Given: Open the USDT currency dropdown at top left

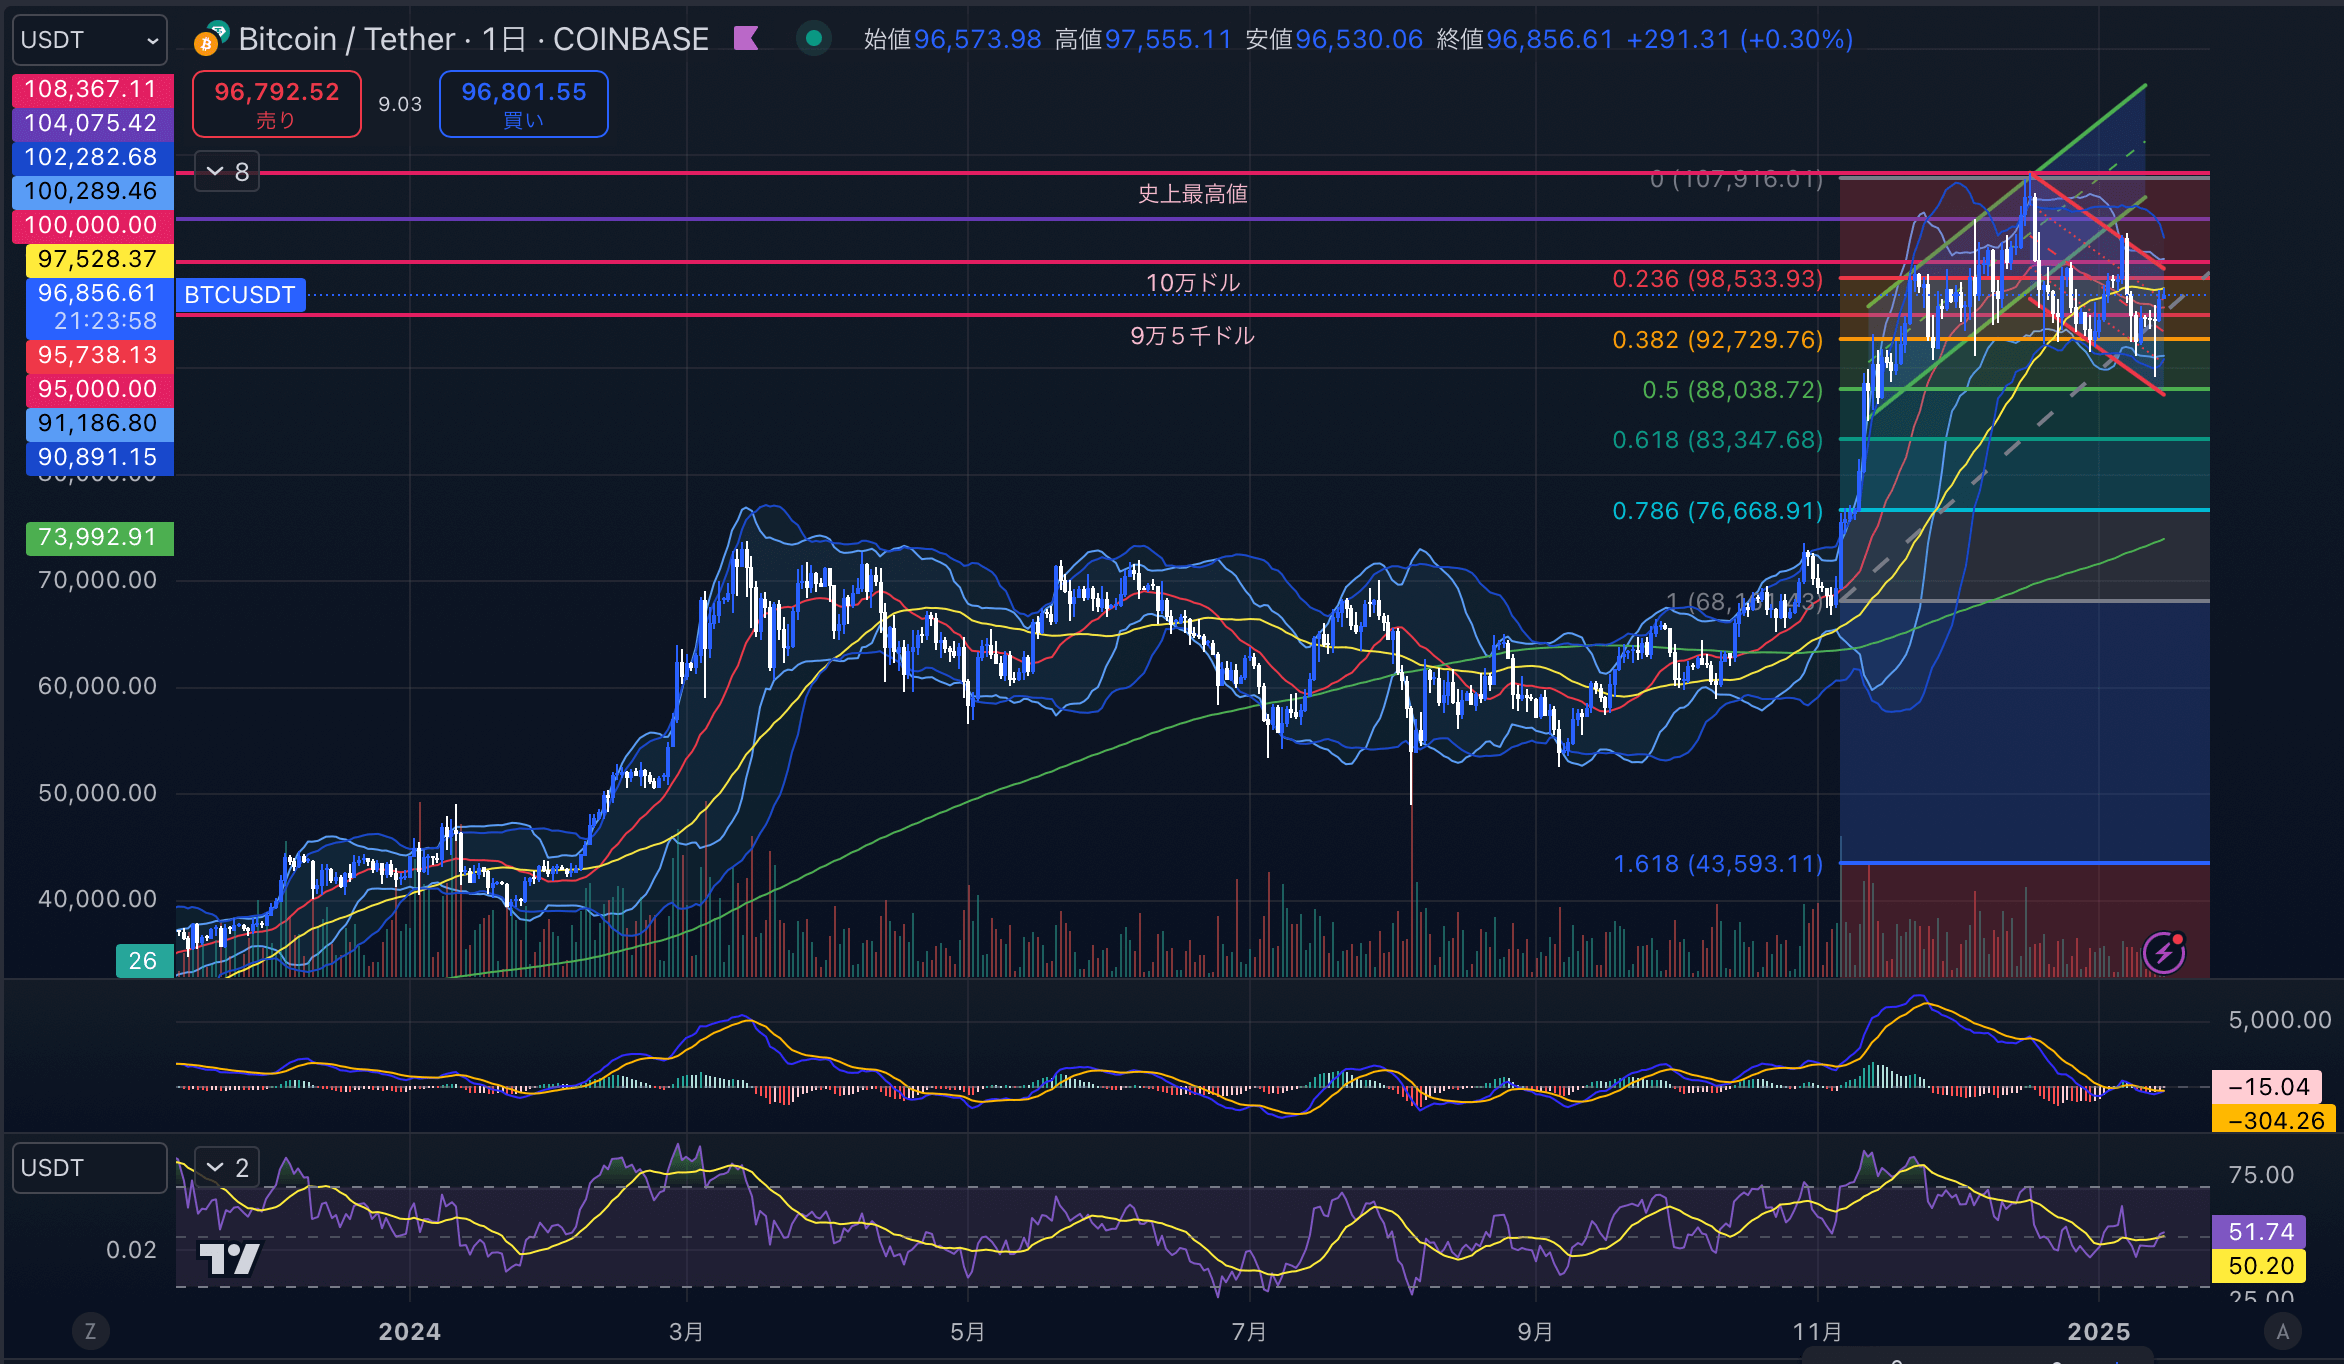Looking at the screenshot, I should (x=89, y=40).
